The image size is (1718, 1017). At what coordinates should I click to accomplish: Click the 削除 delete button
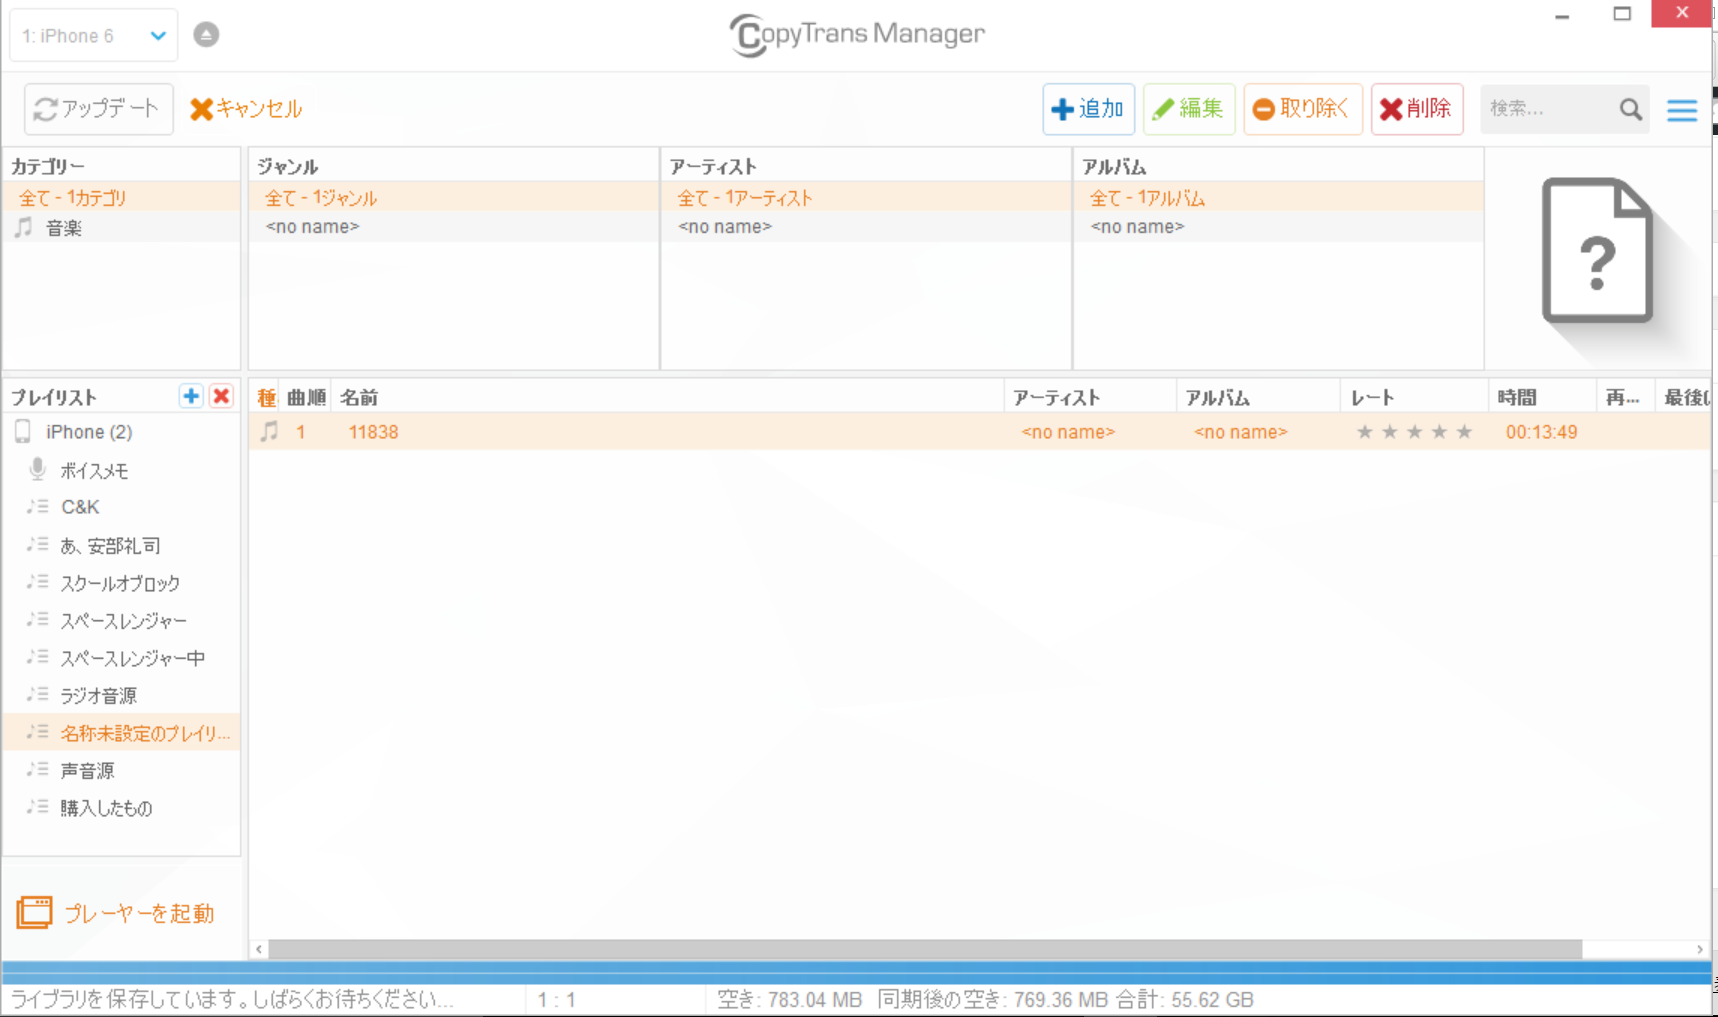1416,109
